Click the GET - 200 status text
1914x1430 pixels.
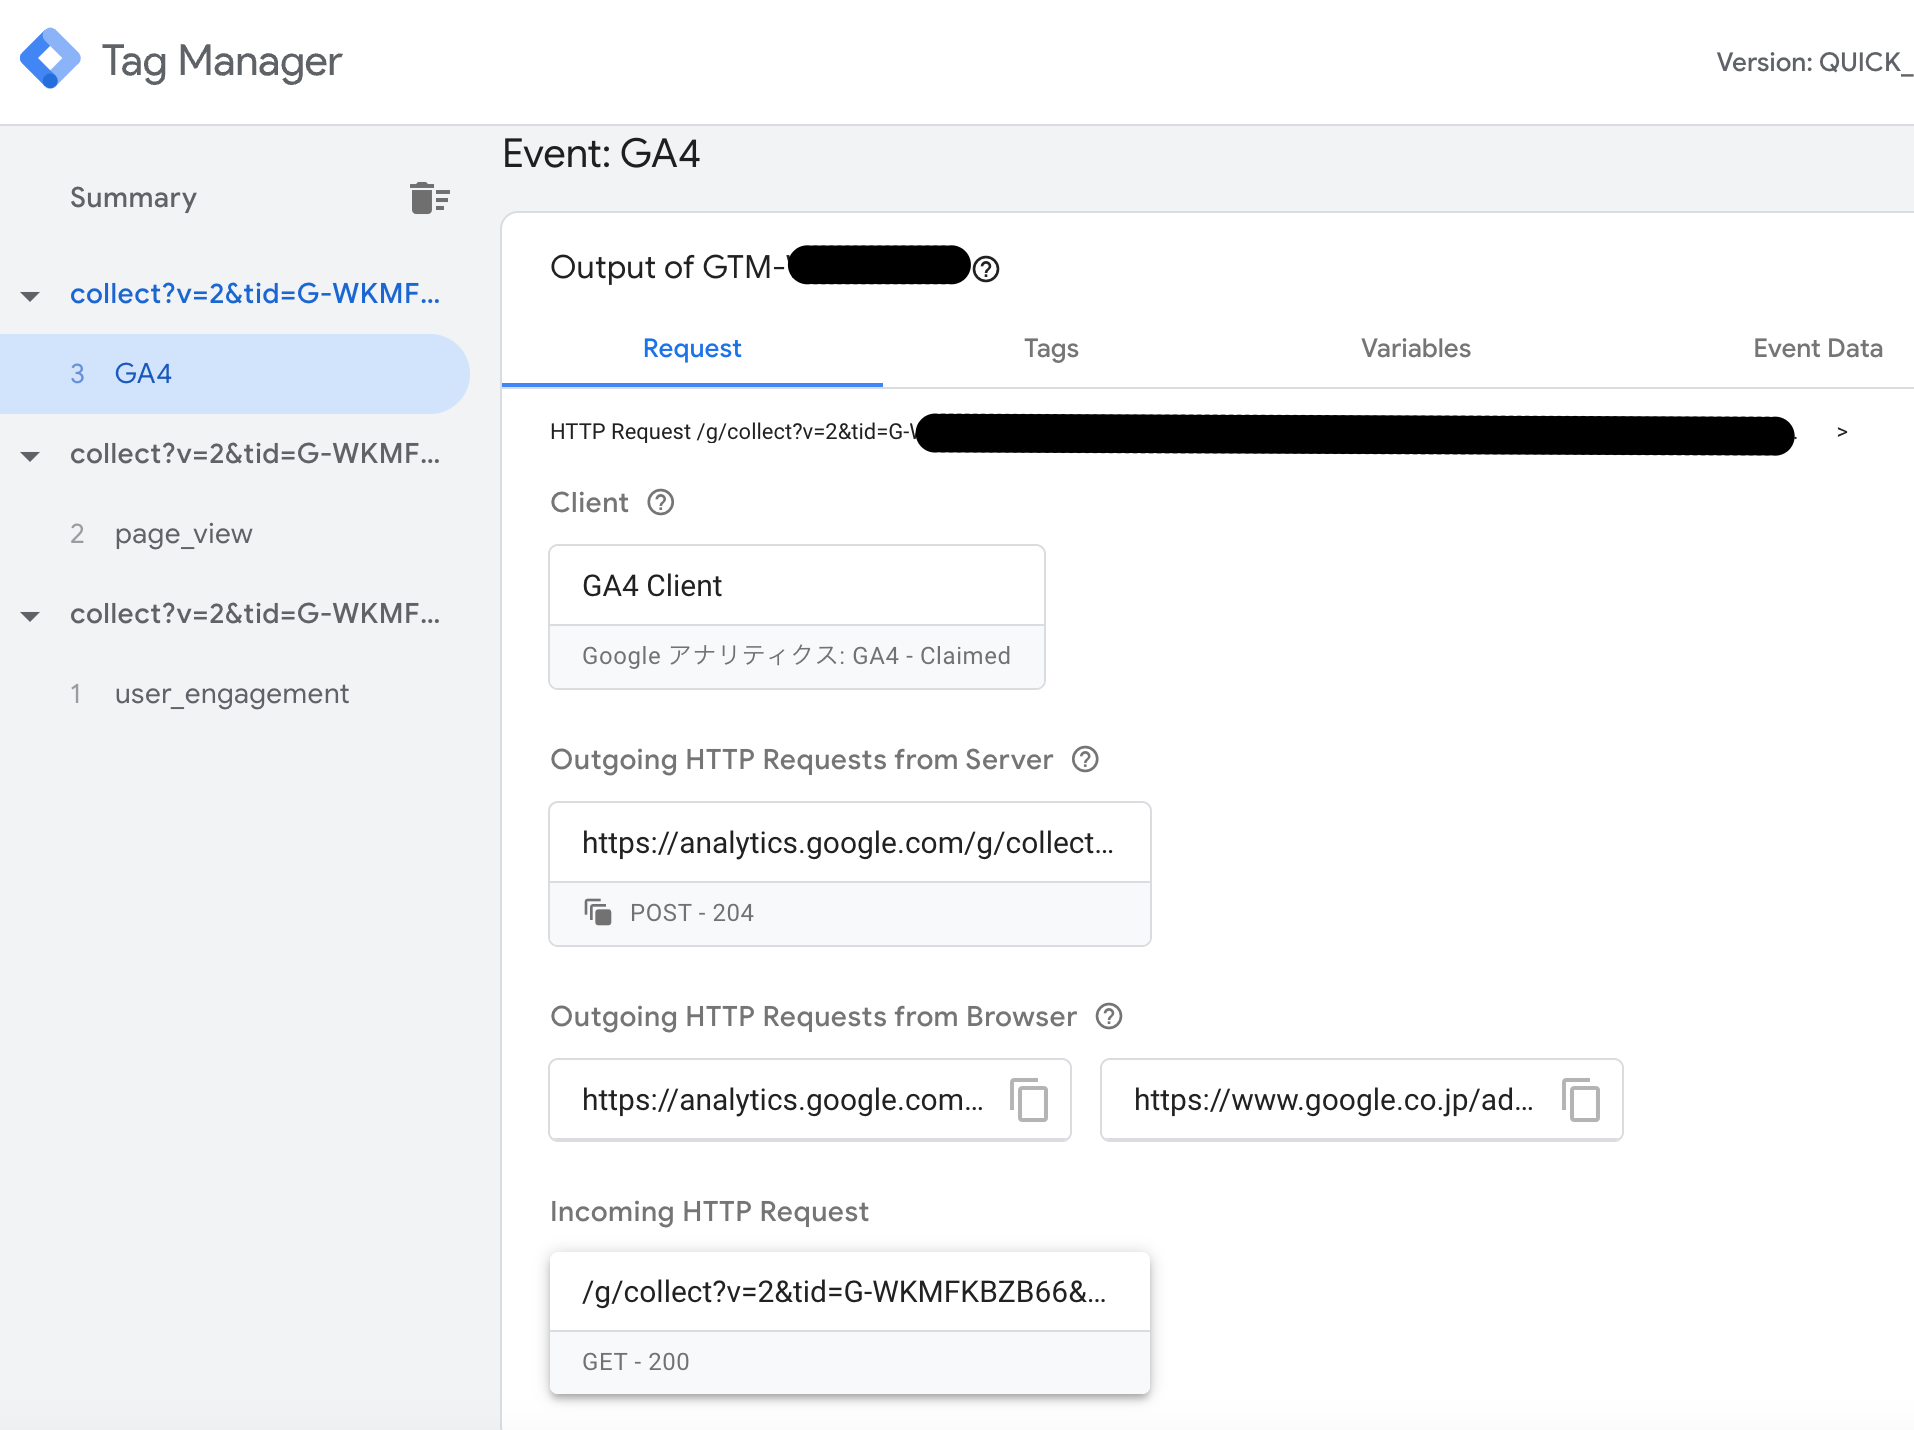(x=636, y=1362)
